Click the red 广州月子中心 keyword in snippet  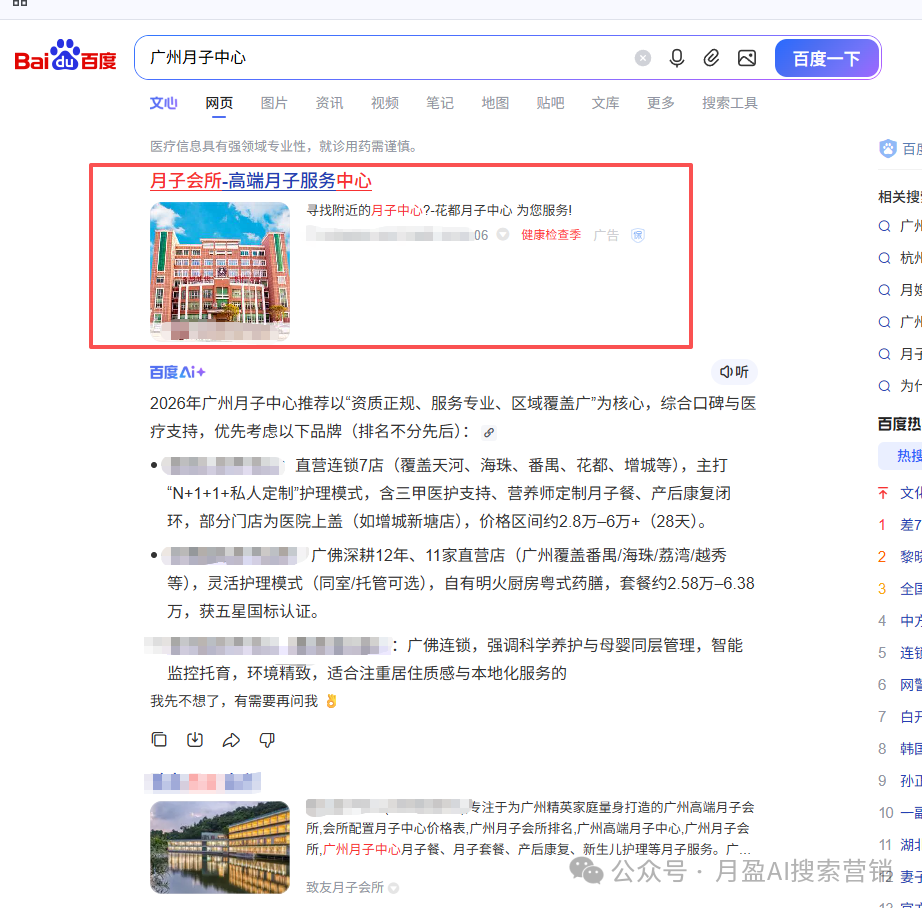click(362, 849)
